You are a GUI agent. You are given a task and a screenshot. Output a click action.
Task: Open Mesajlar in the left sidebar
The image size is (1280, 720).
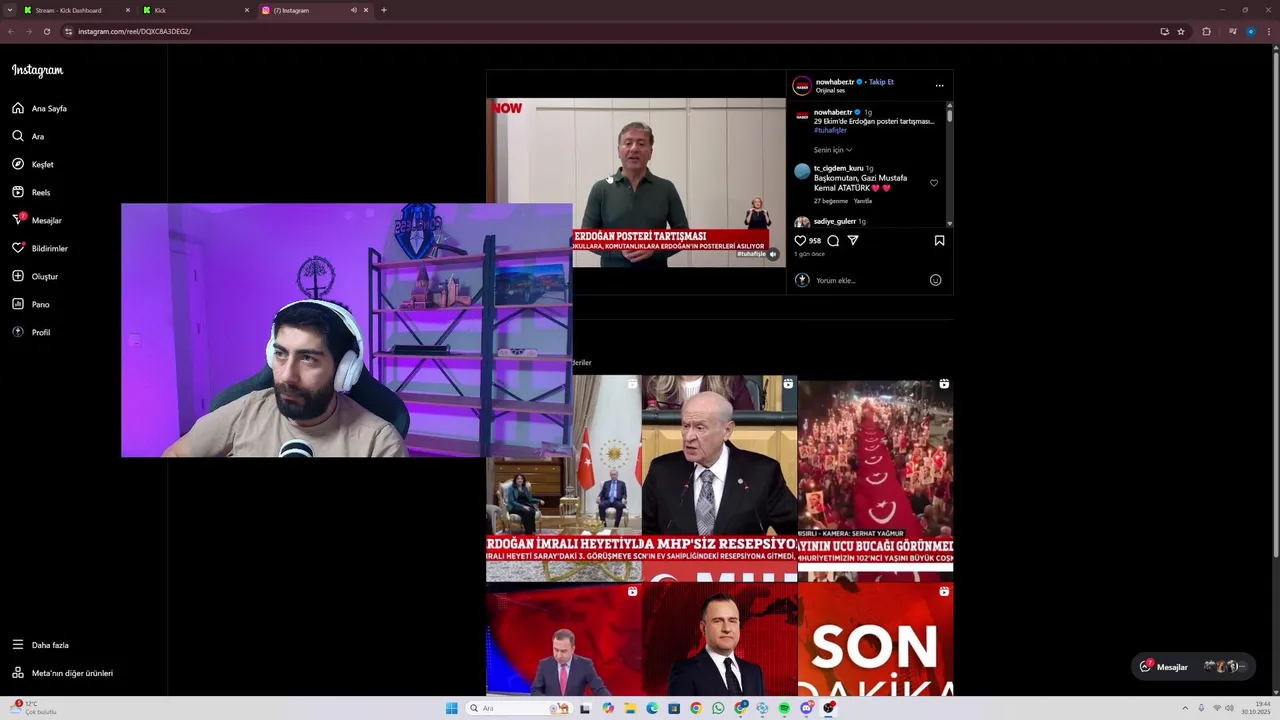[x=37, y=220]
